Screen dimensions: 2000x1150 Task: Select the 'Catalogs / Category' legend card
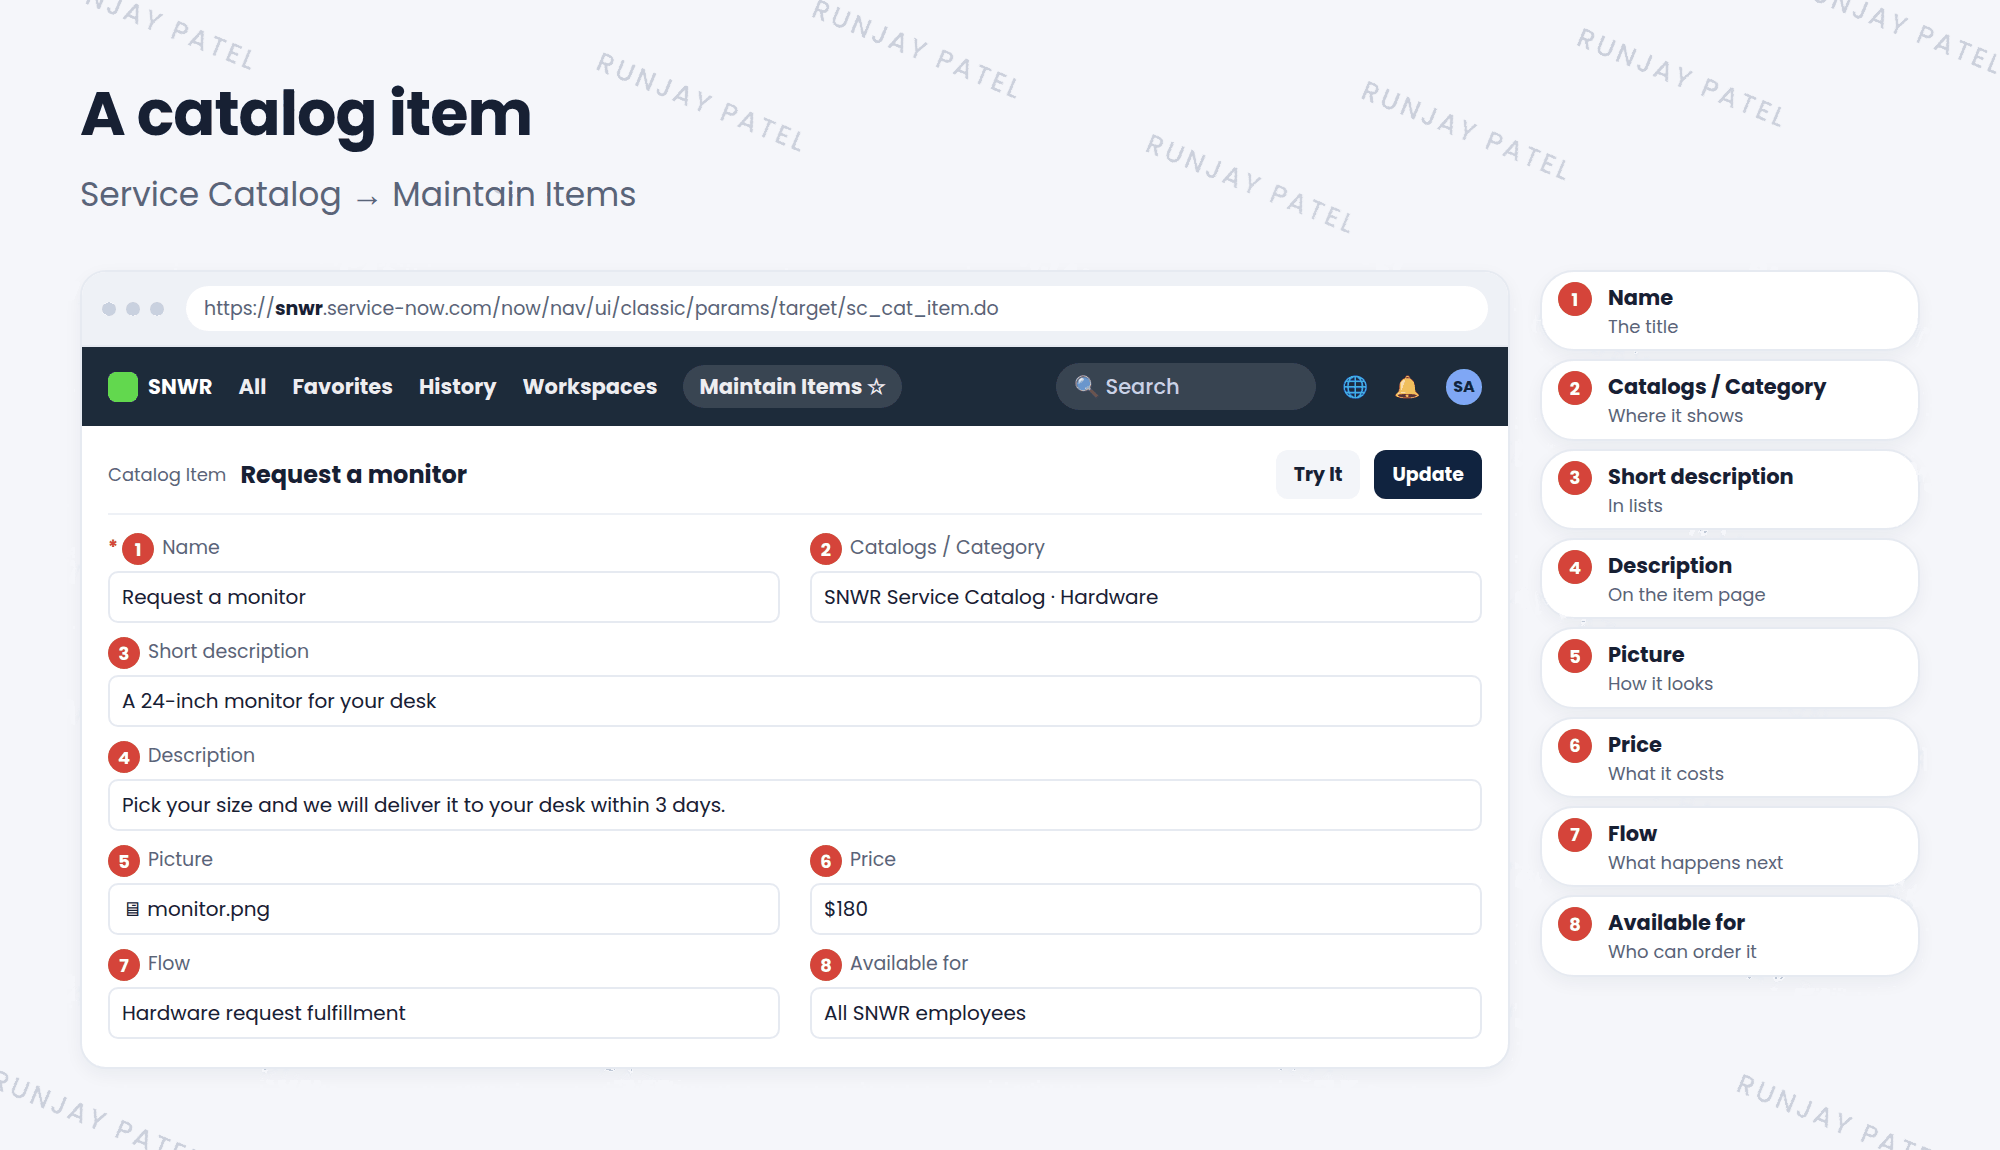point(1729,400)
